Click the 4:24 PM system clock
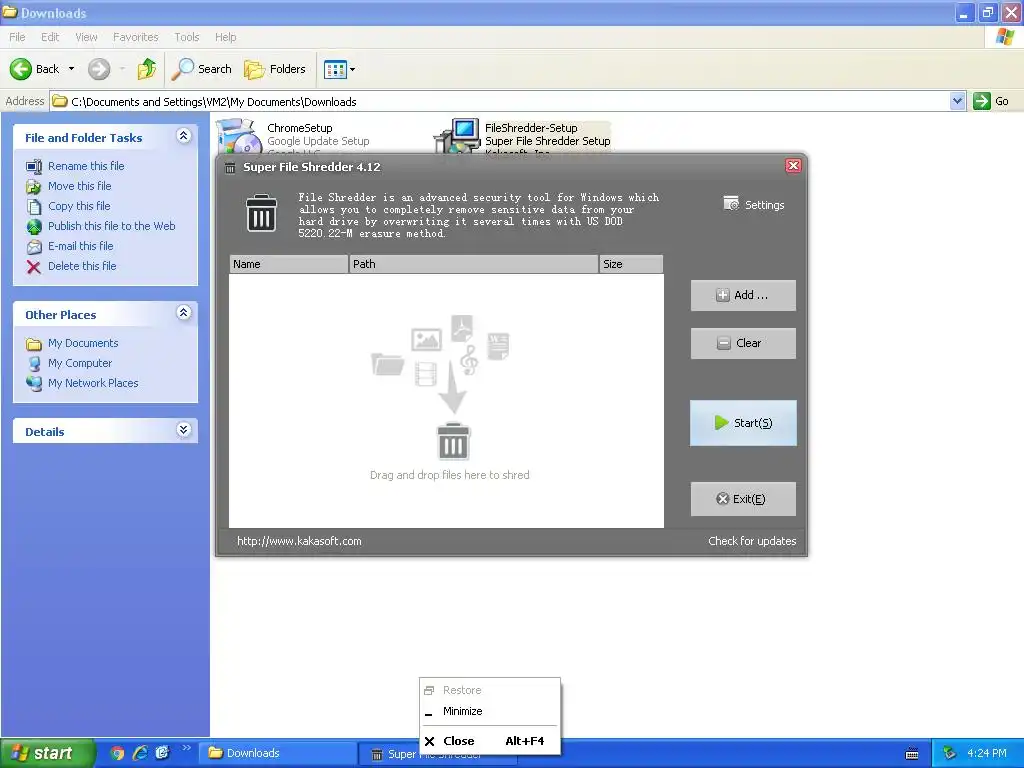1024x768 pixels. pyautogui.click(x=987, y=753)
